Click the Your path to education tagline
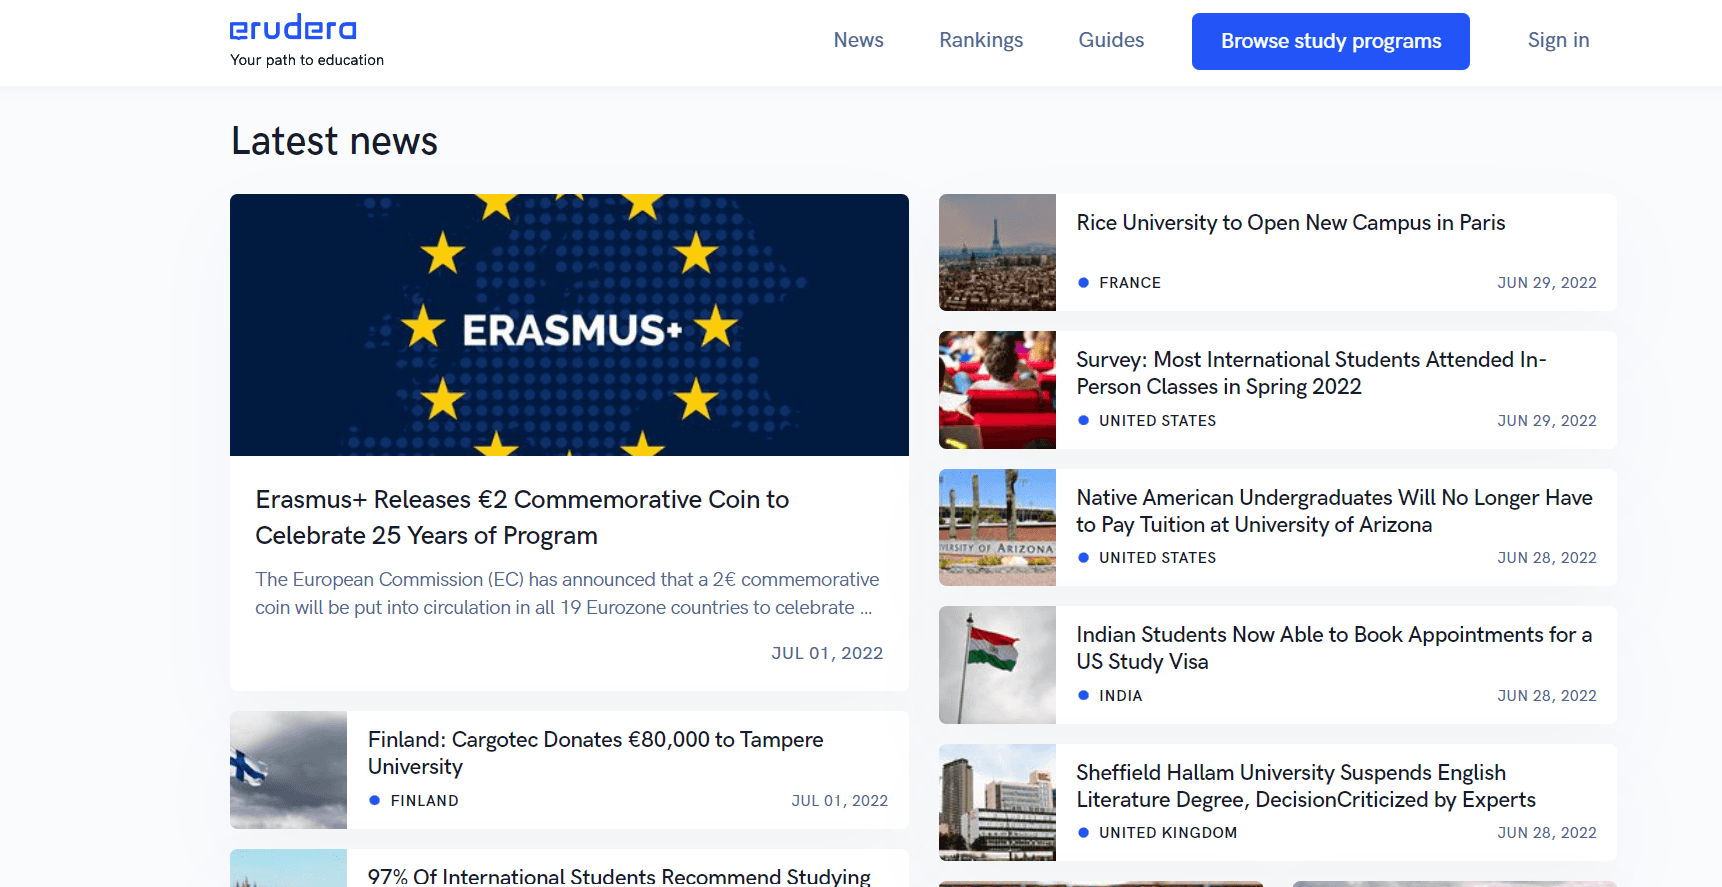The height and width of the screenshot is (887, 1722). coord(307,60)
